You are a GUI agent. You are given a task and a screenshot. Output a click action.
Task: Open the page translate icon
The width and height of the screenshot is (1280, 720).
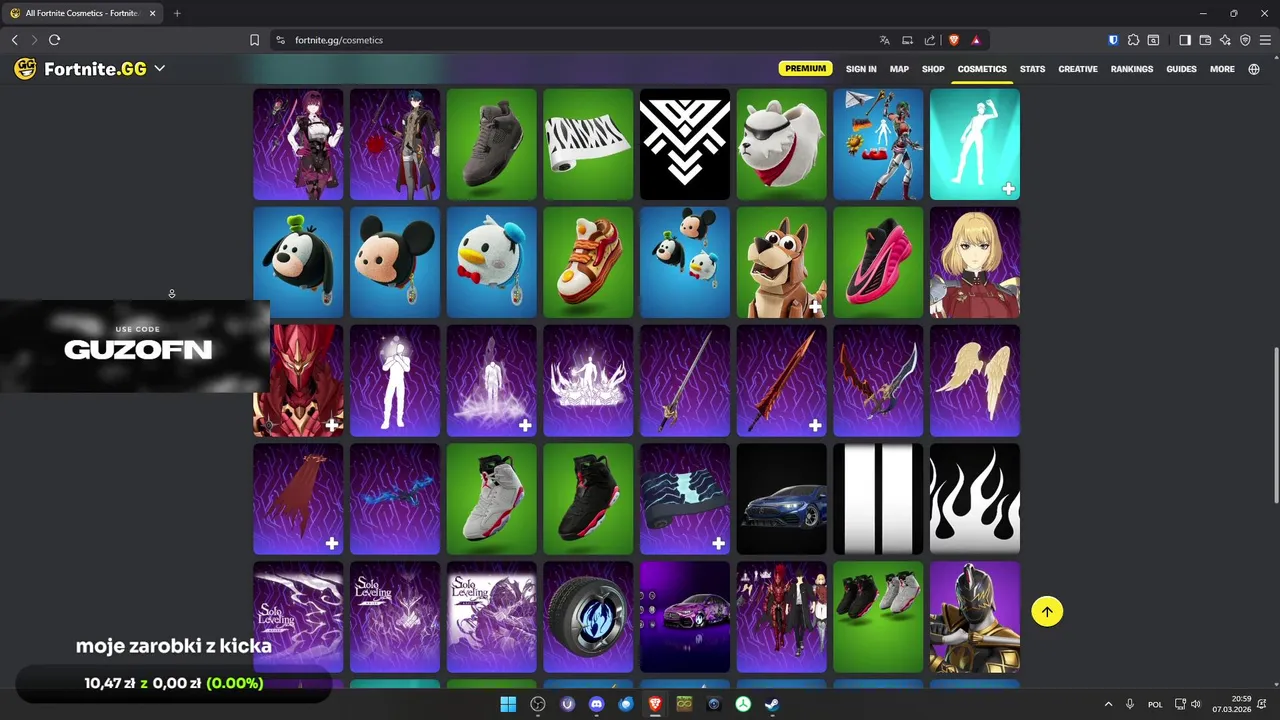point(884,40)
